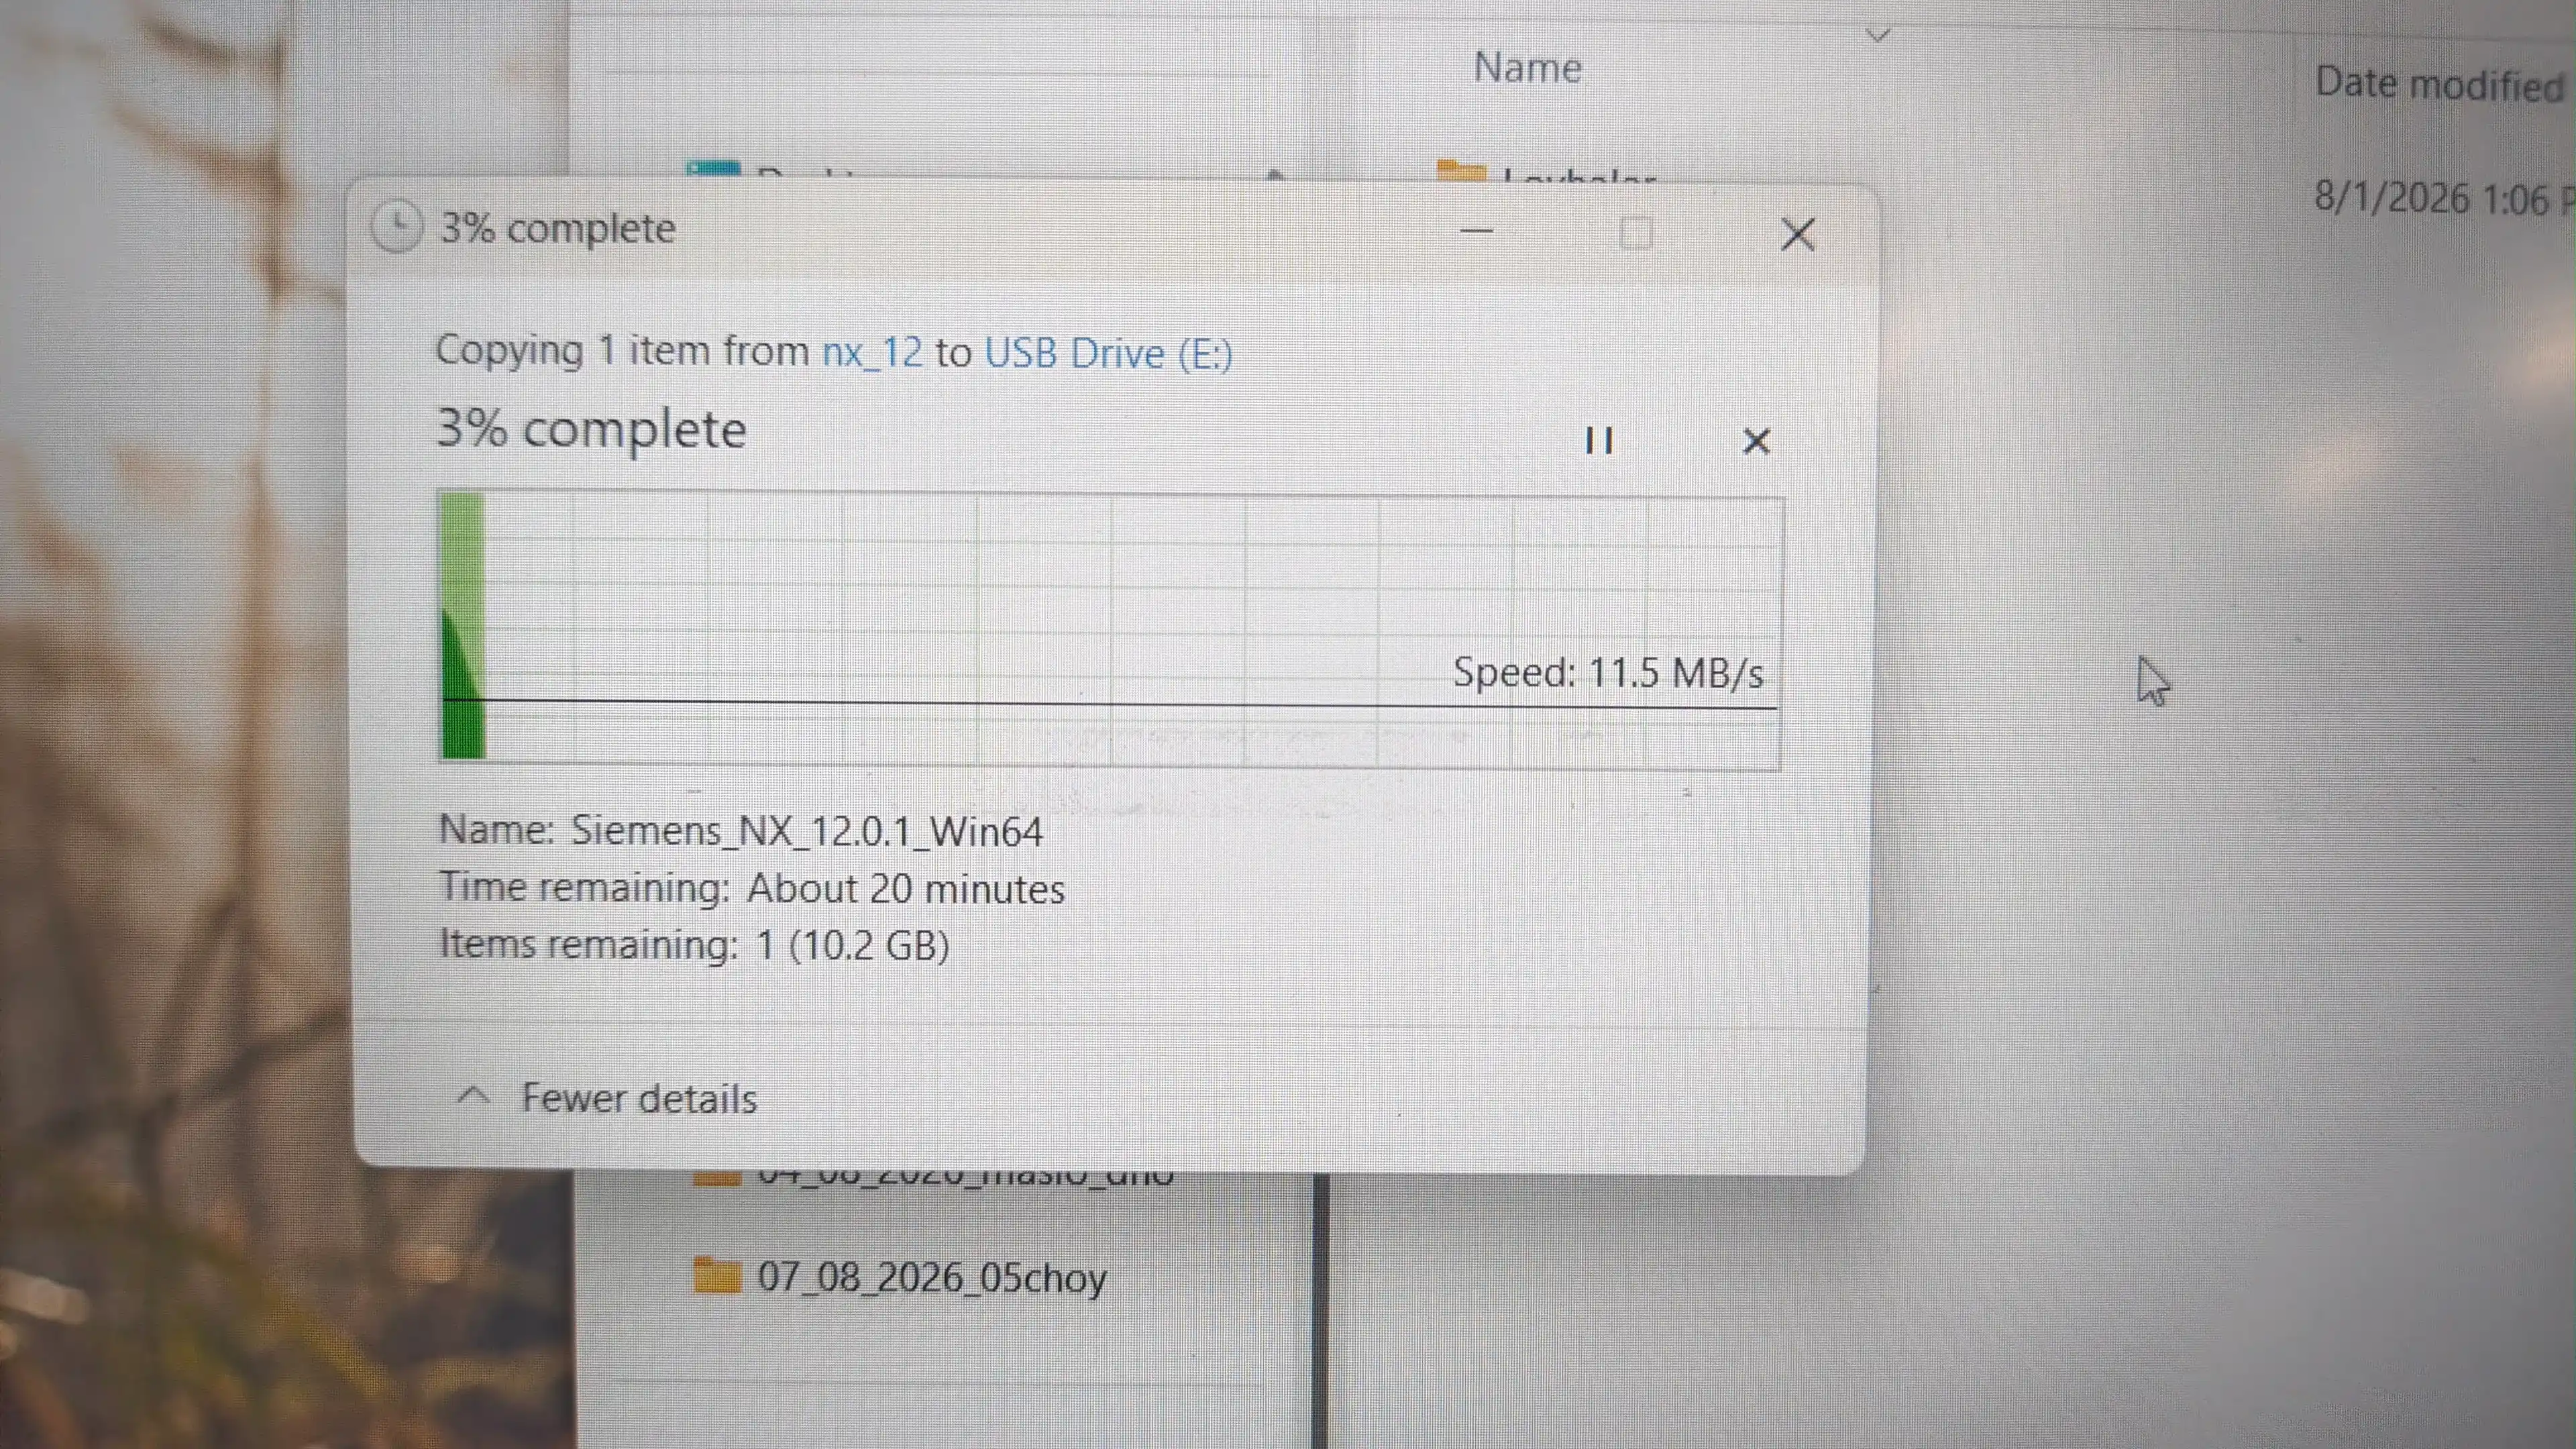The image size is (2576, 1449).
Task: Click the transfer speed graph area
Action: (x=1110, y=630)
